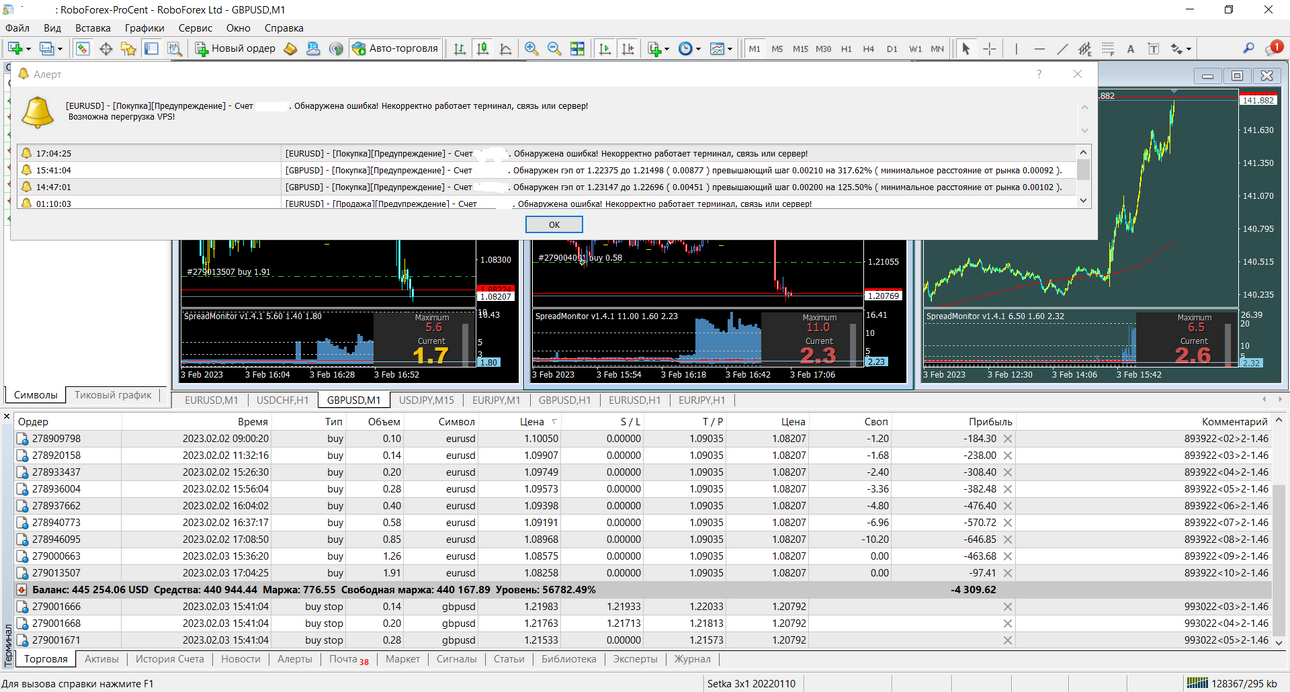Toggle the Авто-торговля button

(x=395, y=48)
